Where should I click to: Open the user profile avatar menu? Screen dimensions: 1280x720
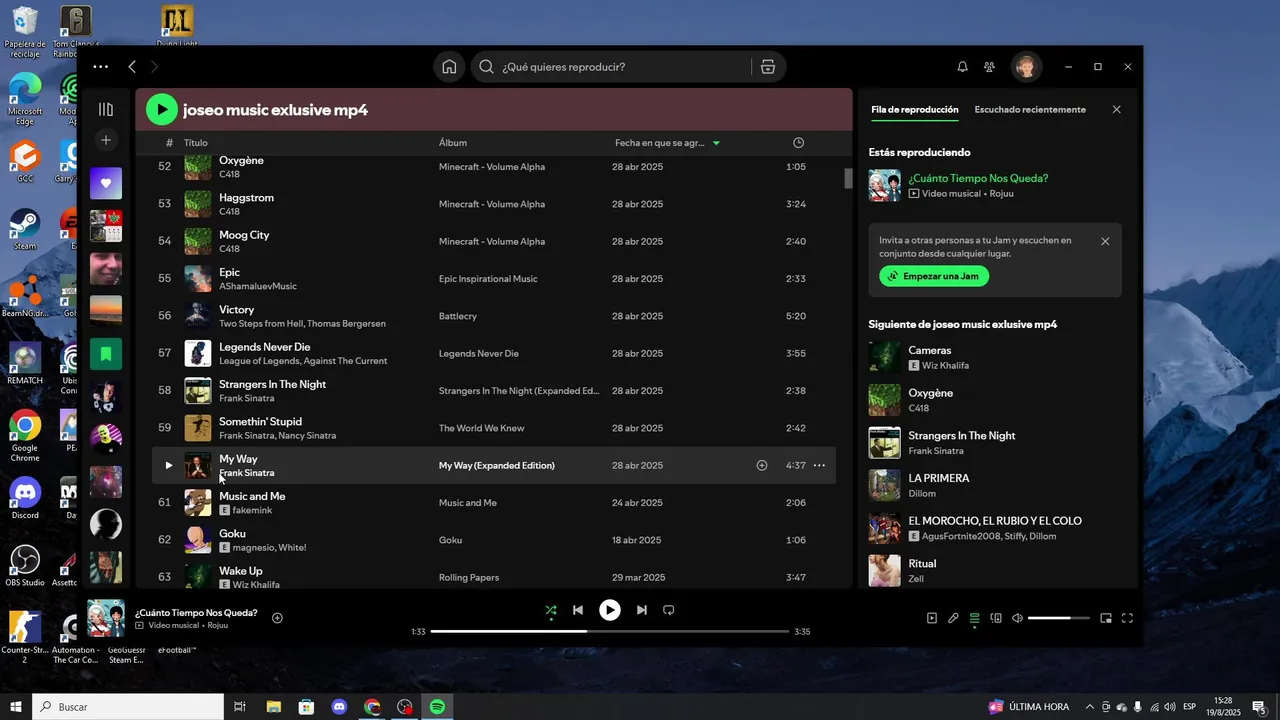pyautogui.click(x=1025, y=67)
